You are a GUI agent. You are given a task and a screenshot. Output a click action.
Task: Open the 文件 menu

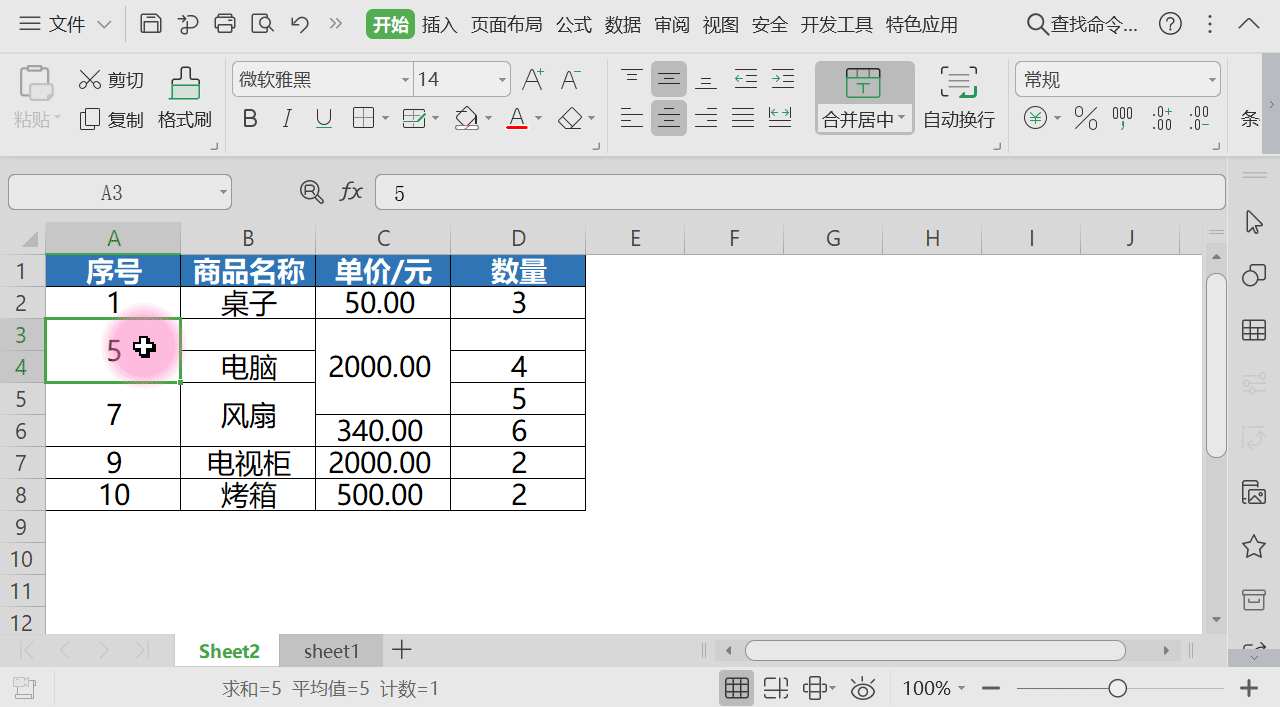click(65, 24)
